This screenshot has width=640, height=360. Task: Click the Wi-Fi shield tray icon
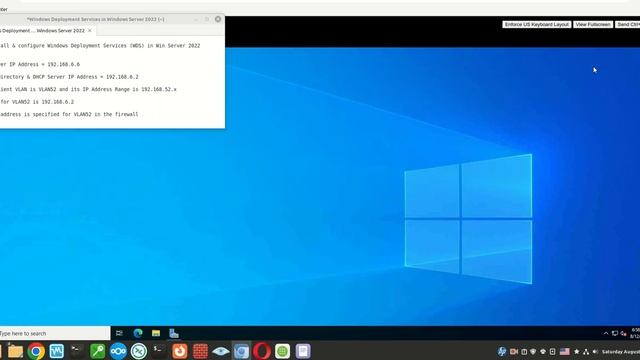pyautogui.click(x=533, y=351)
